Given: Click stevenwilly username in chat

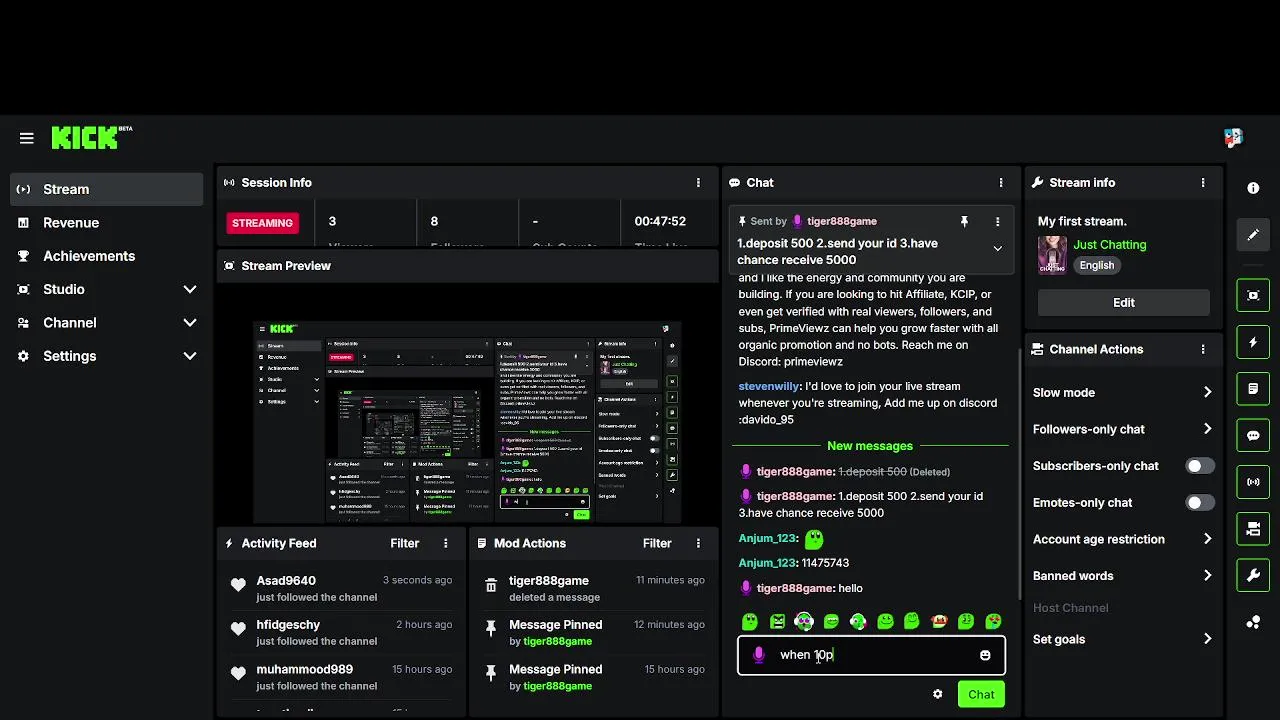Looking at the screenshot, I should [x=769, y=386].
